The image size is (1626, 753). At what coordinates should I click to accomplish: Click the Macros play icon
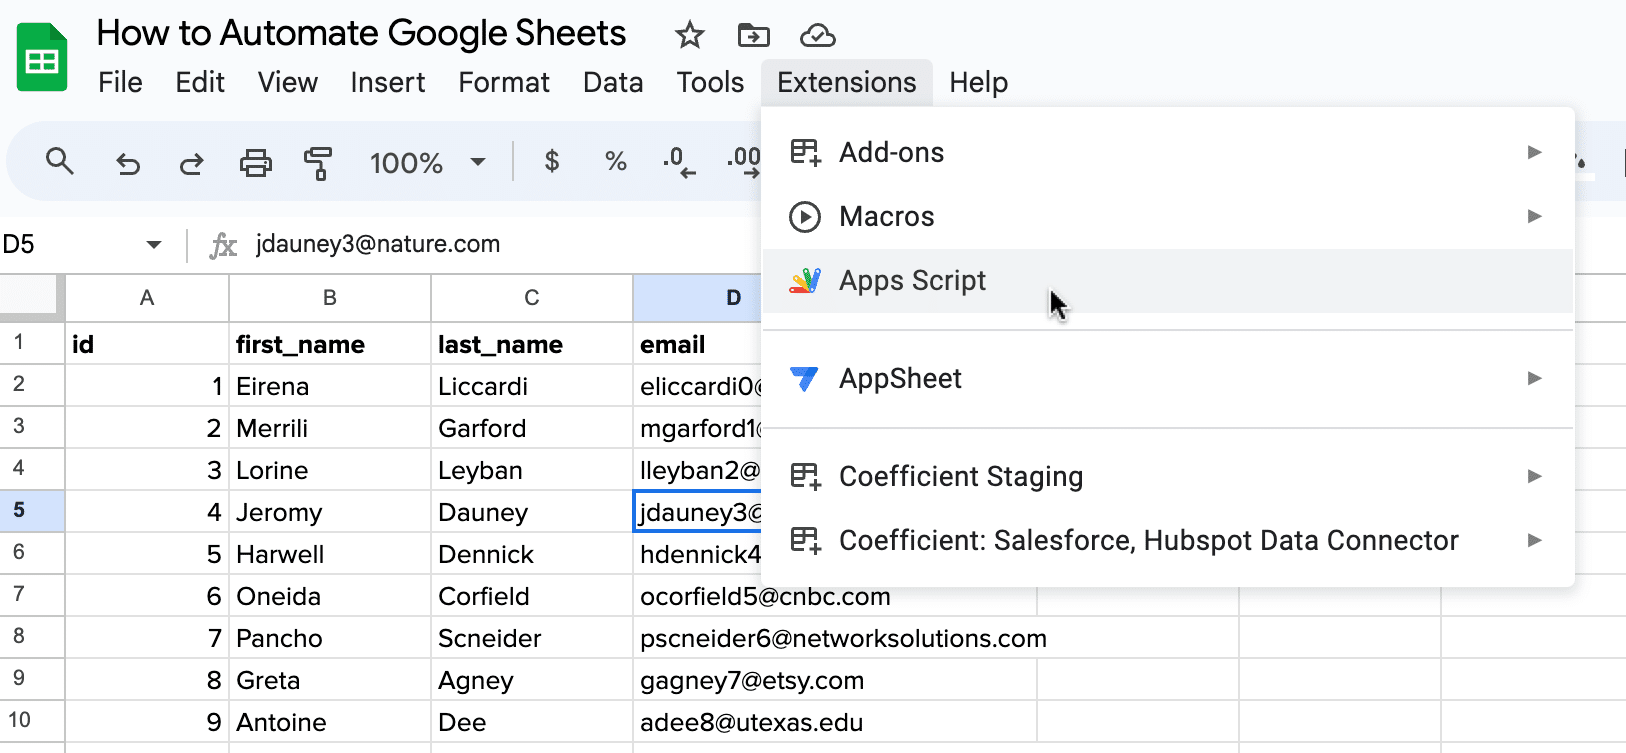pyautogui.click(x=805, y=216)
